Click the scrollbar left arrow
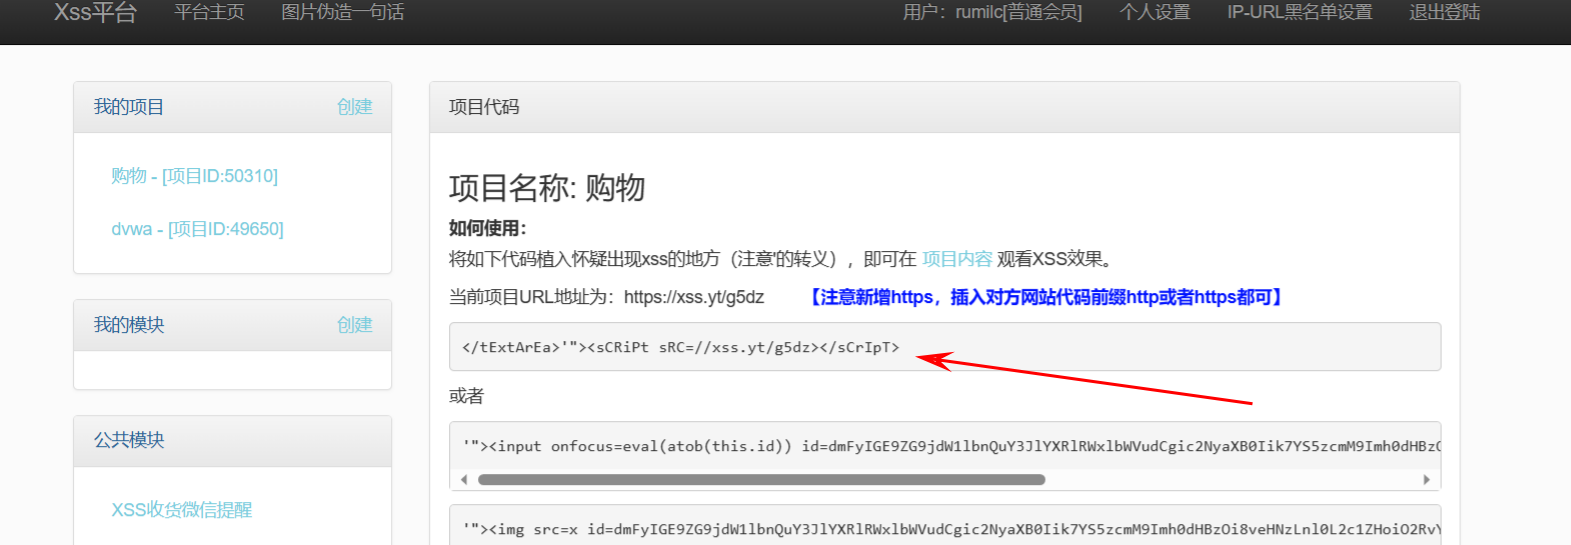The image size is (1571, 545). point(463,480)
